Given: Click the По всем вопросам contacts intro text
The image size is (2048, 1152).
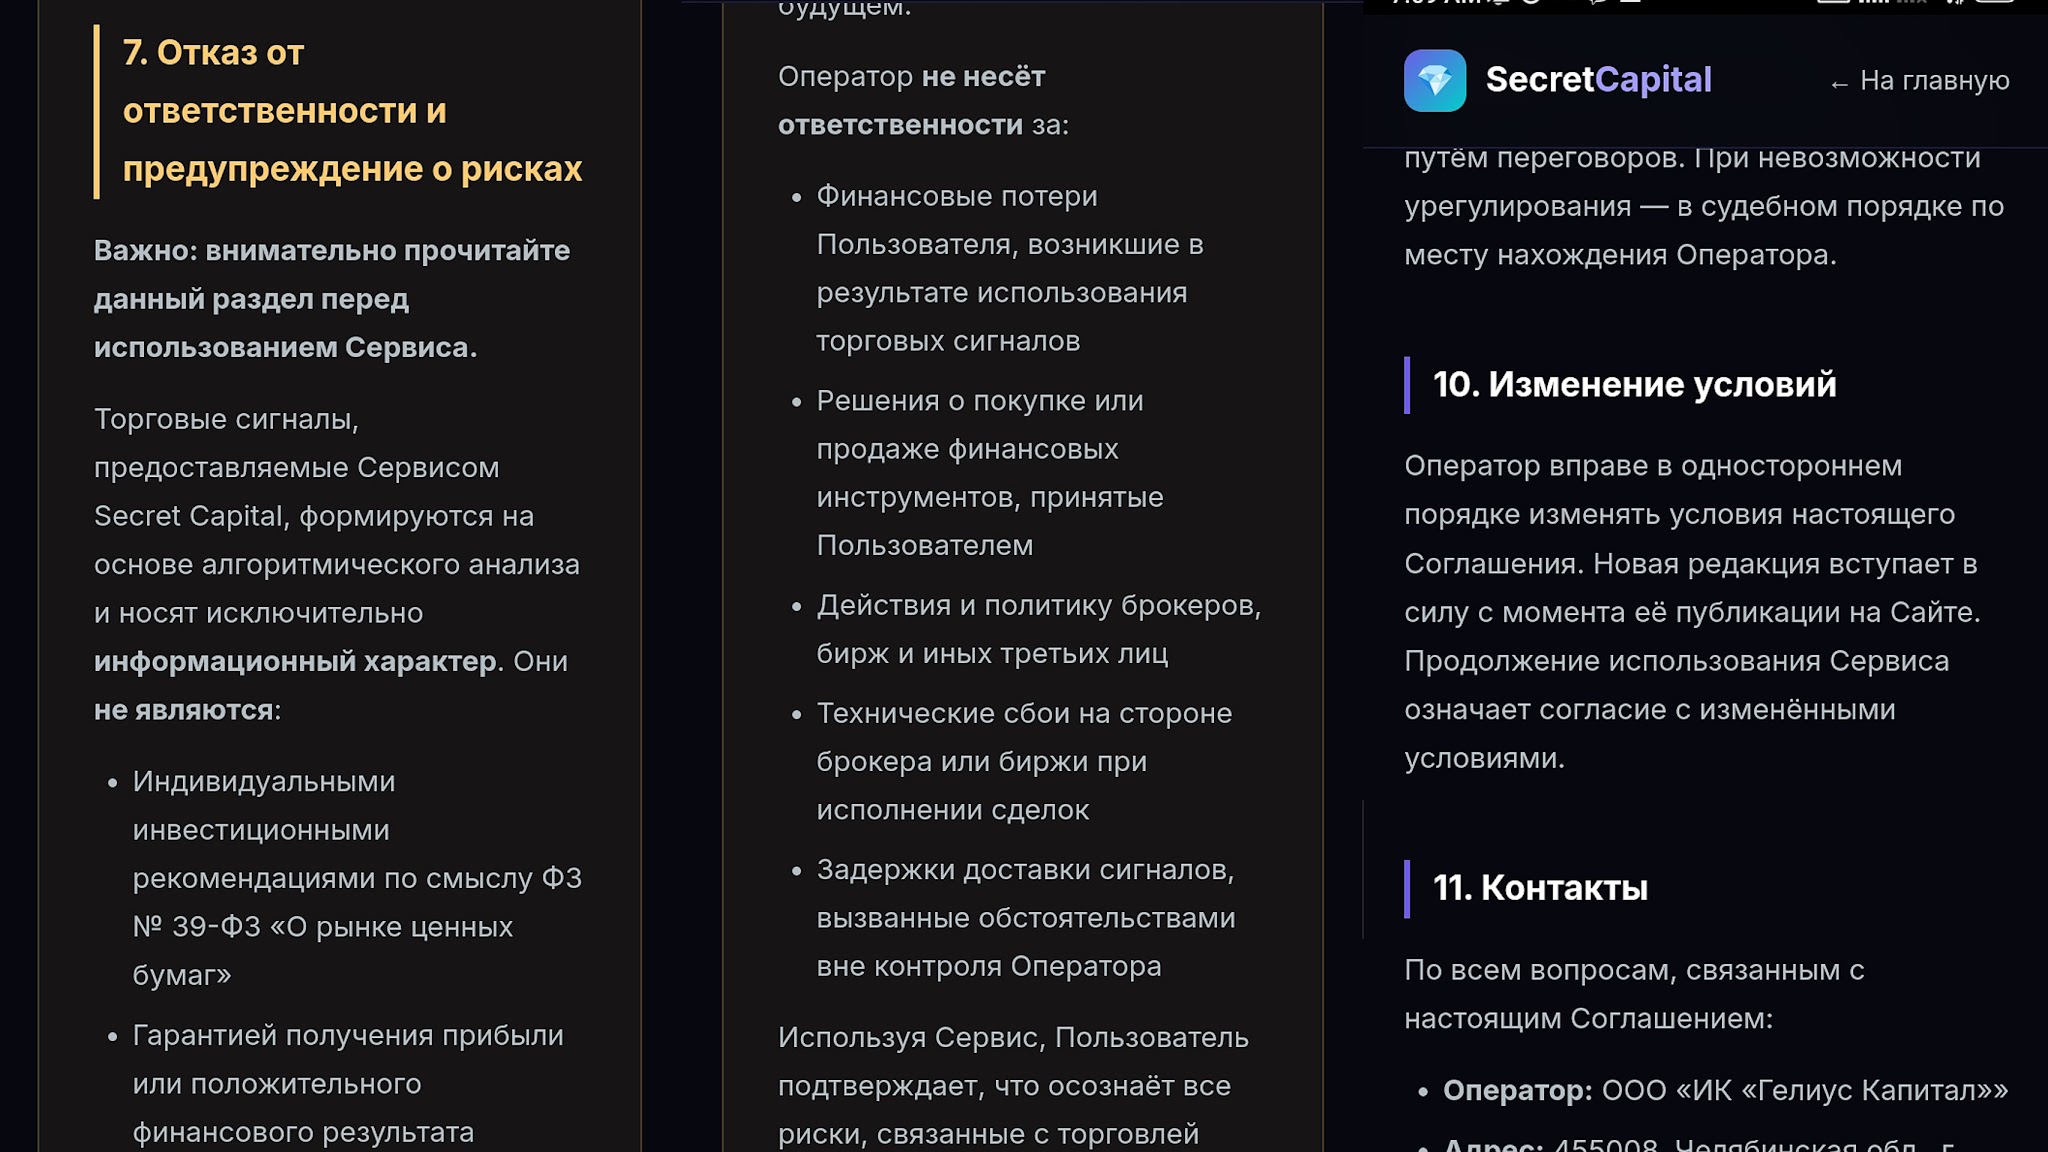Looking at the screenshot, I should (x=1634, y=994).
